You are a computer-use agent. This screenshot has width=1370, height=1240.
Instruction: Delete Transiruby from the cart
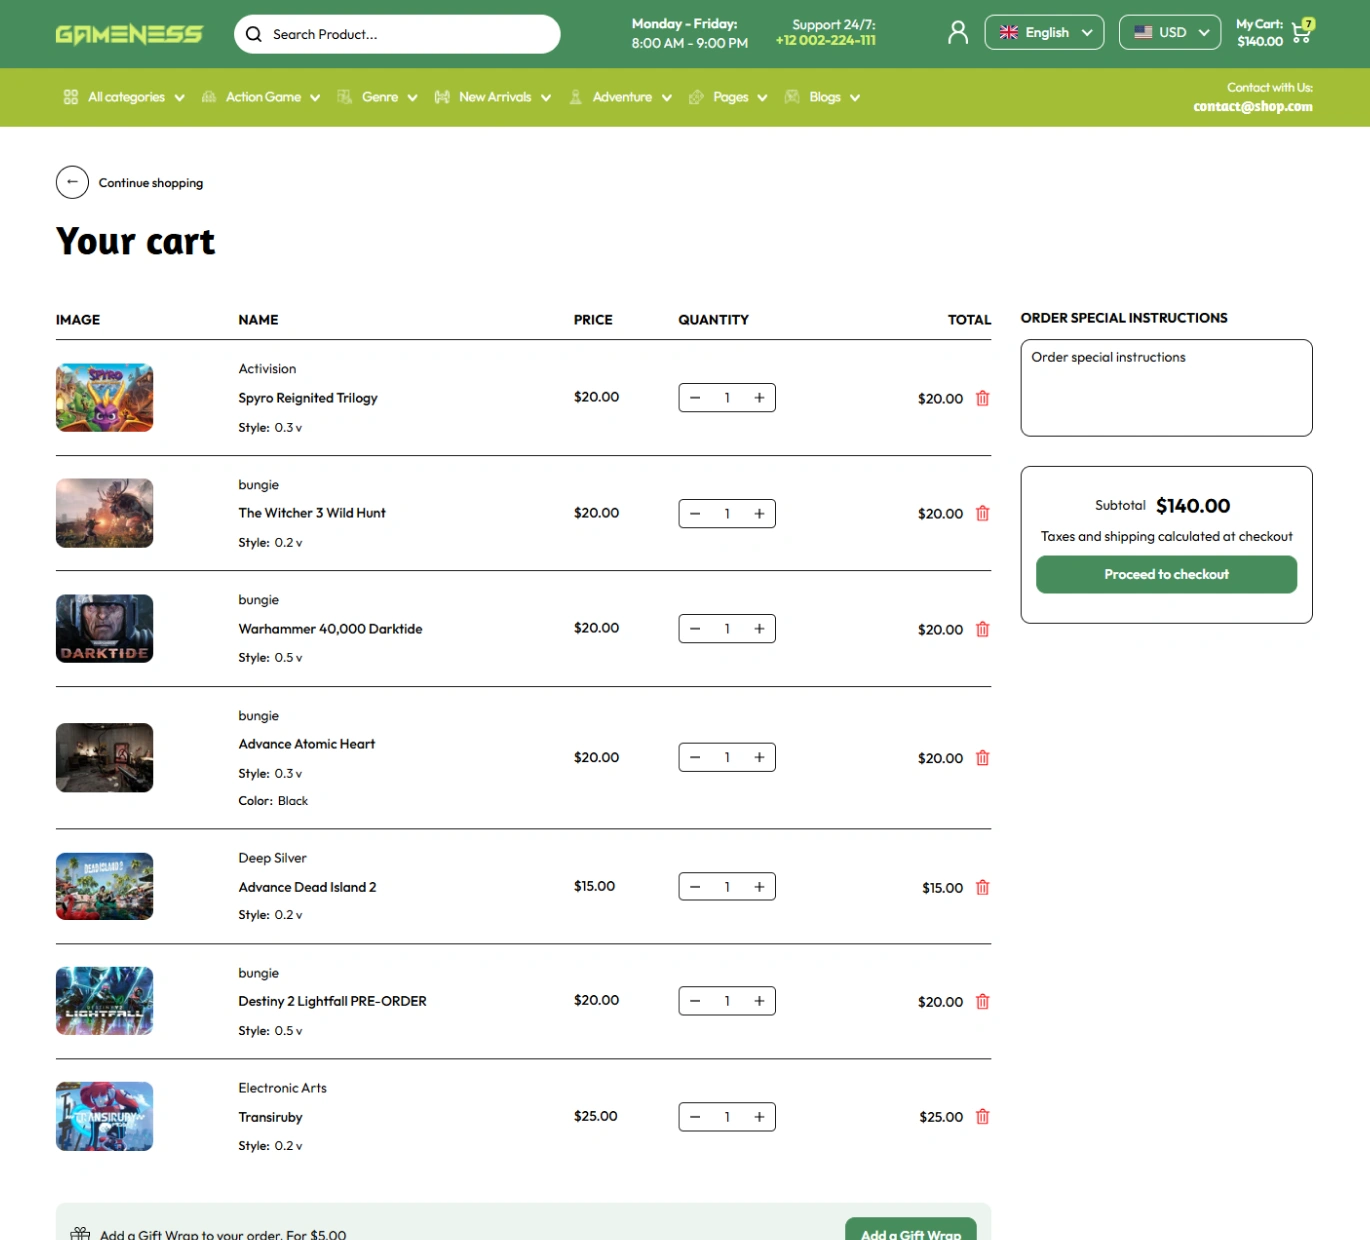(983, 1117)
